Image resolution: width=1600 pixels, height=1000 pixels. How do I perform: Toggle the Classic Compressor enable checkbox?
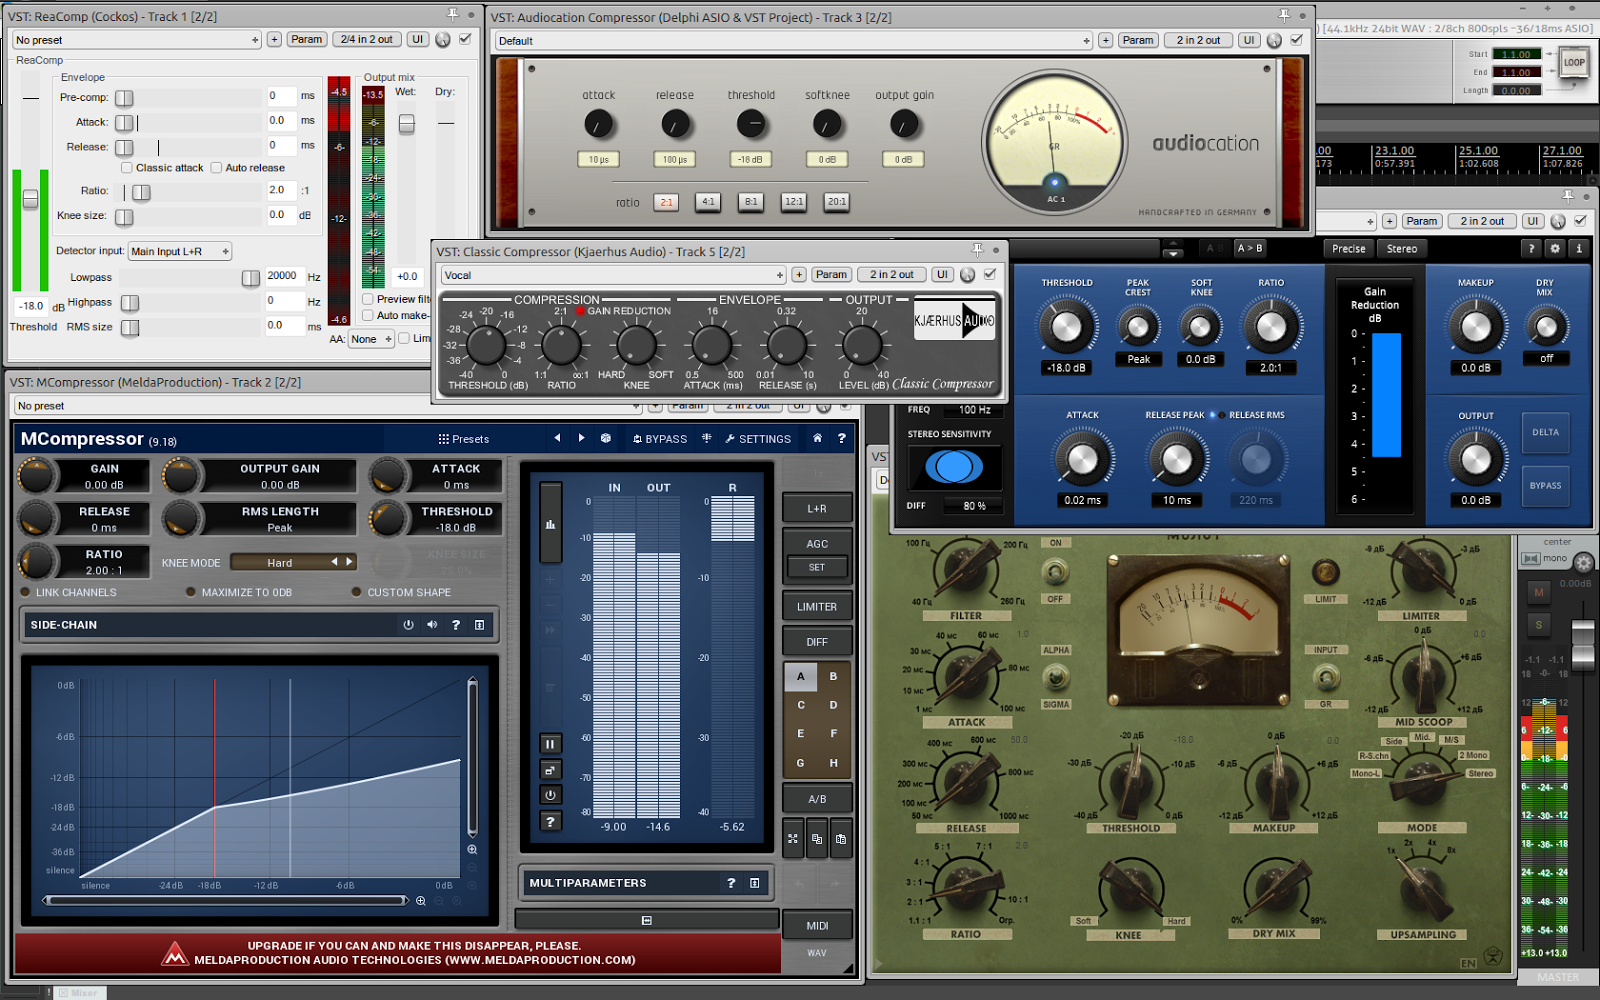pyautogui.click(x=990, y=274)
